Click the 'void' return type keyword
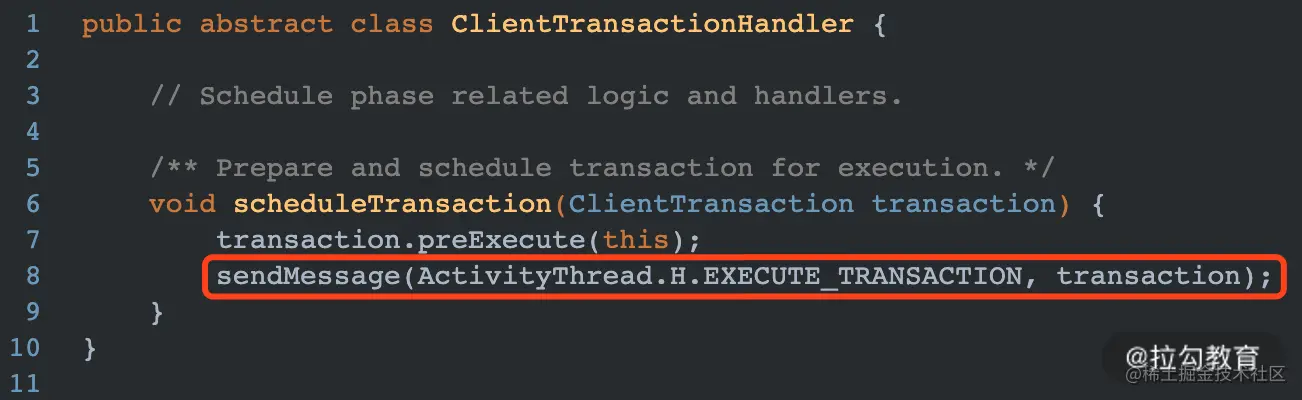 (182, 204)
